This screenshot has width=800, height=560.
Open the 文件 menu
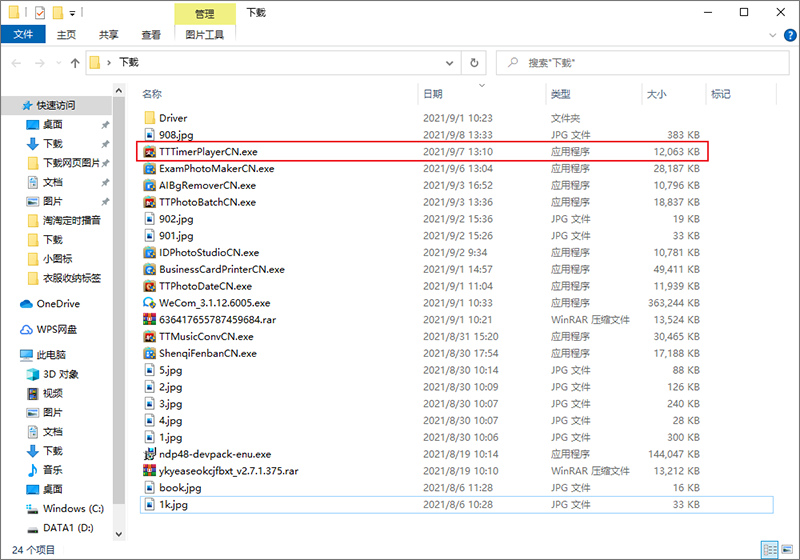tap(22, 34)
